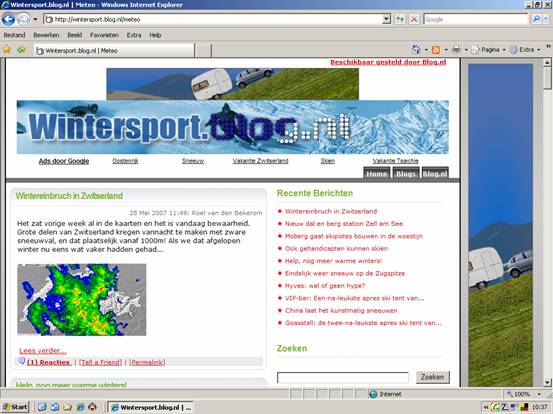553x414 pixels.
Task: Expand the address bar history dropdown
Action: [x=387, y=19]
